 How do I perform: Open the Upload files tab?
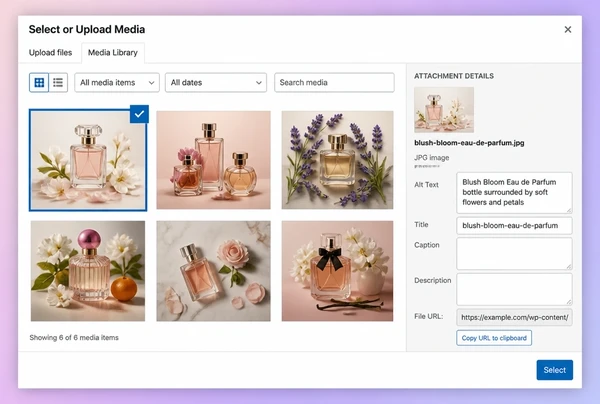click(x=51, y=52)
